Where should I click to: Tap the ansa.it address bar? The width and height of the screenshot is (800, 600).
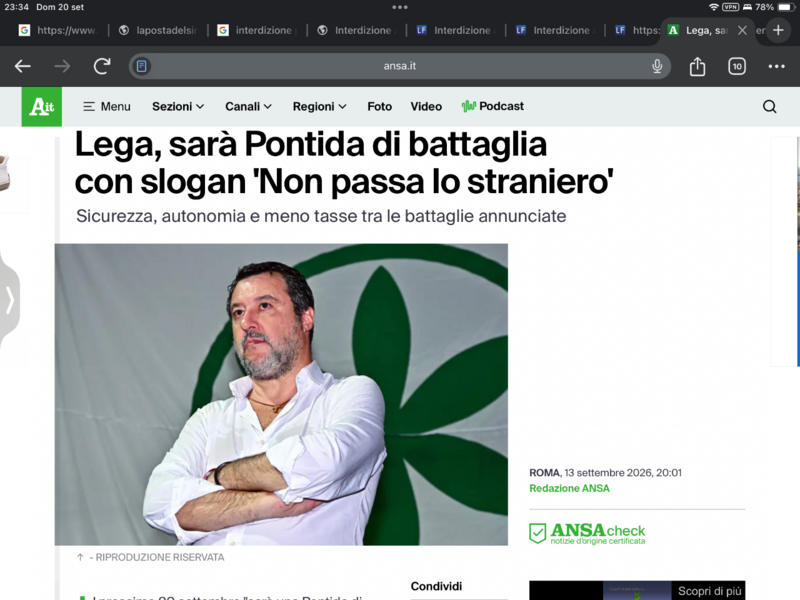click(x=399, y=66)
